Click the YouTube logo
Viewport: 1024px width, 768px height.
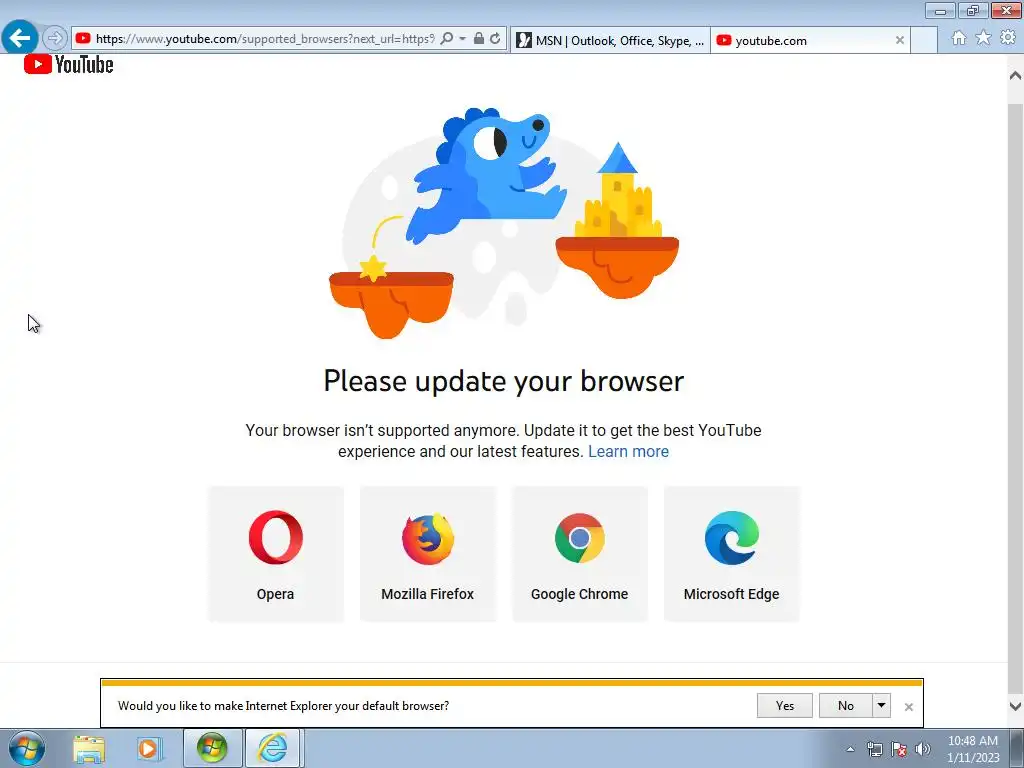(69, 64)
